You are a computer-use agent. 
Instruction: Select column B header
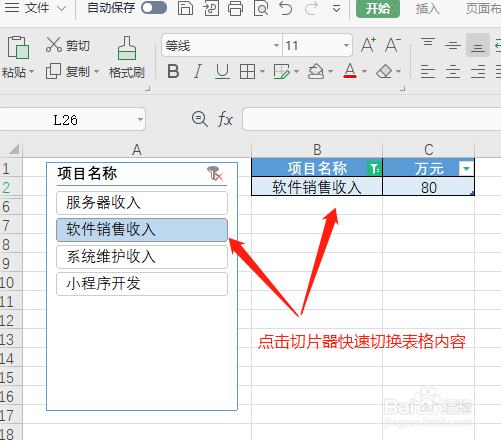pos(317,149)
